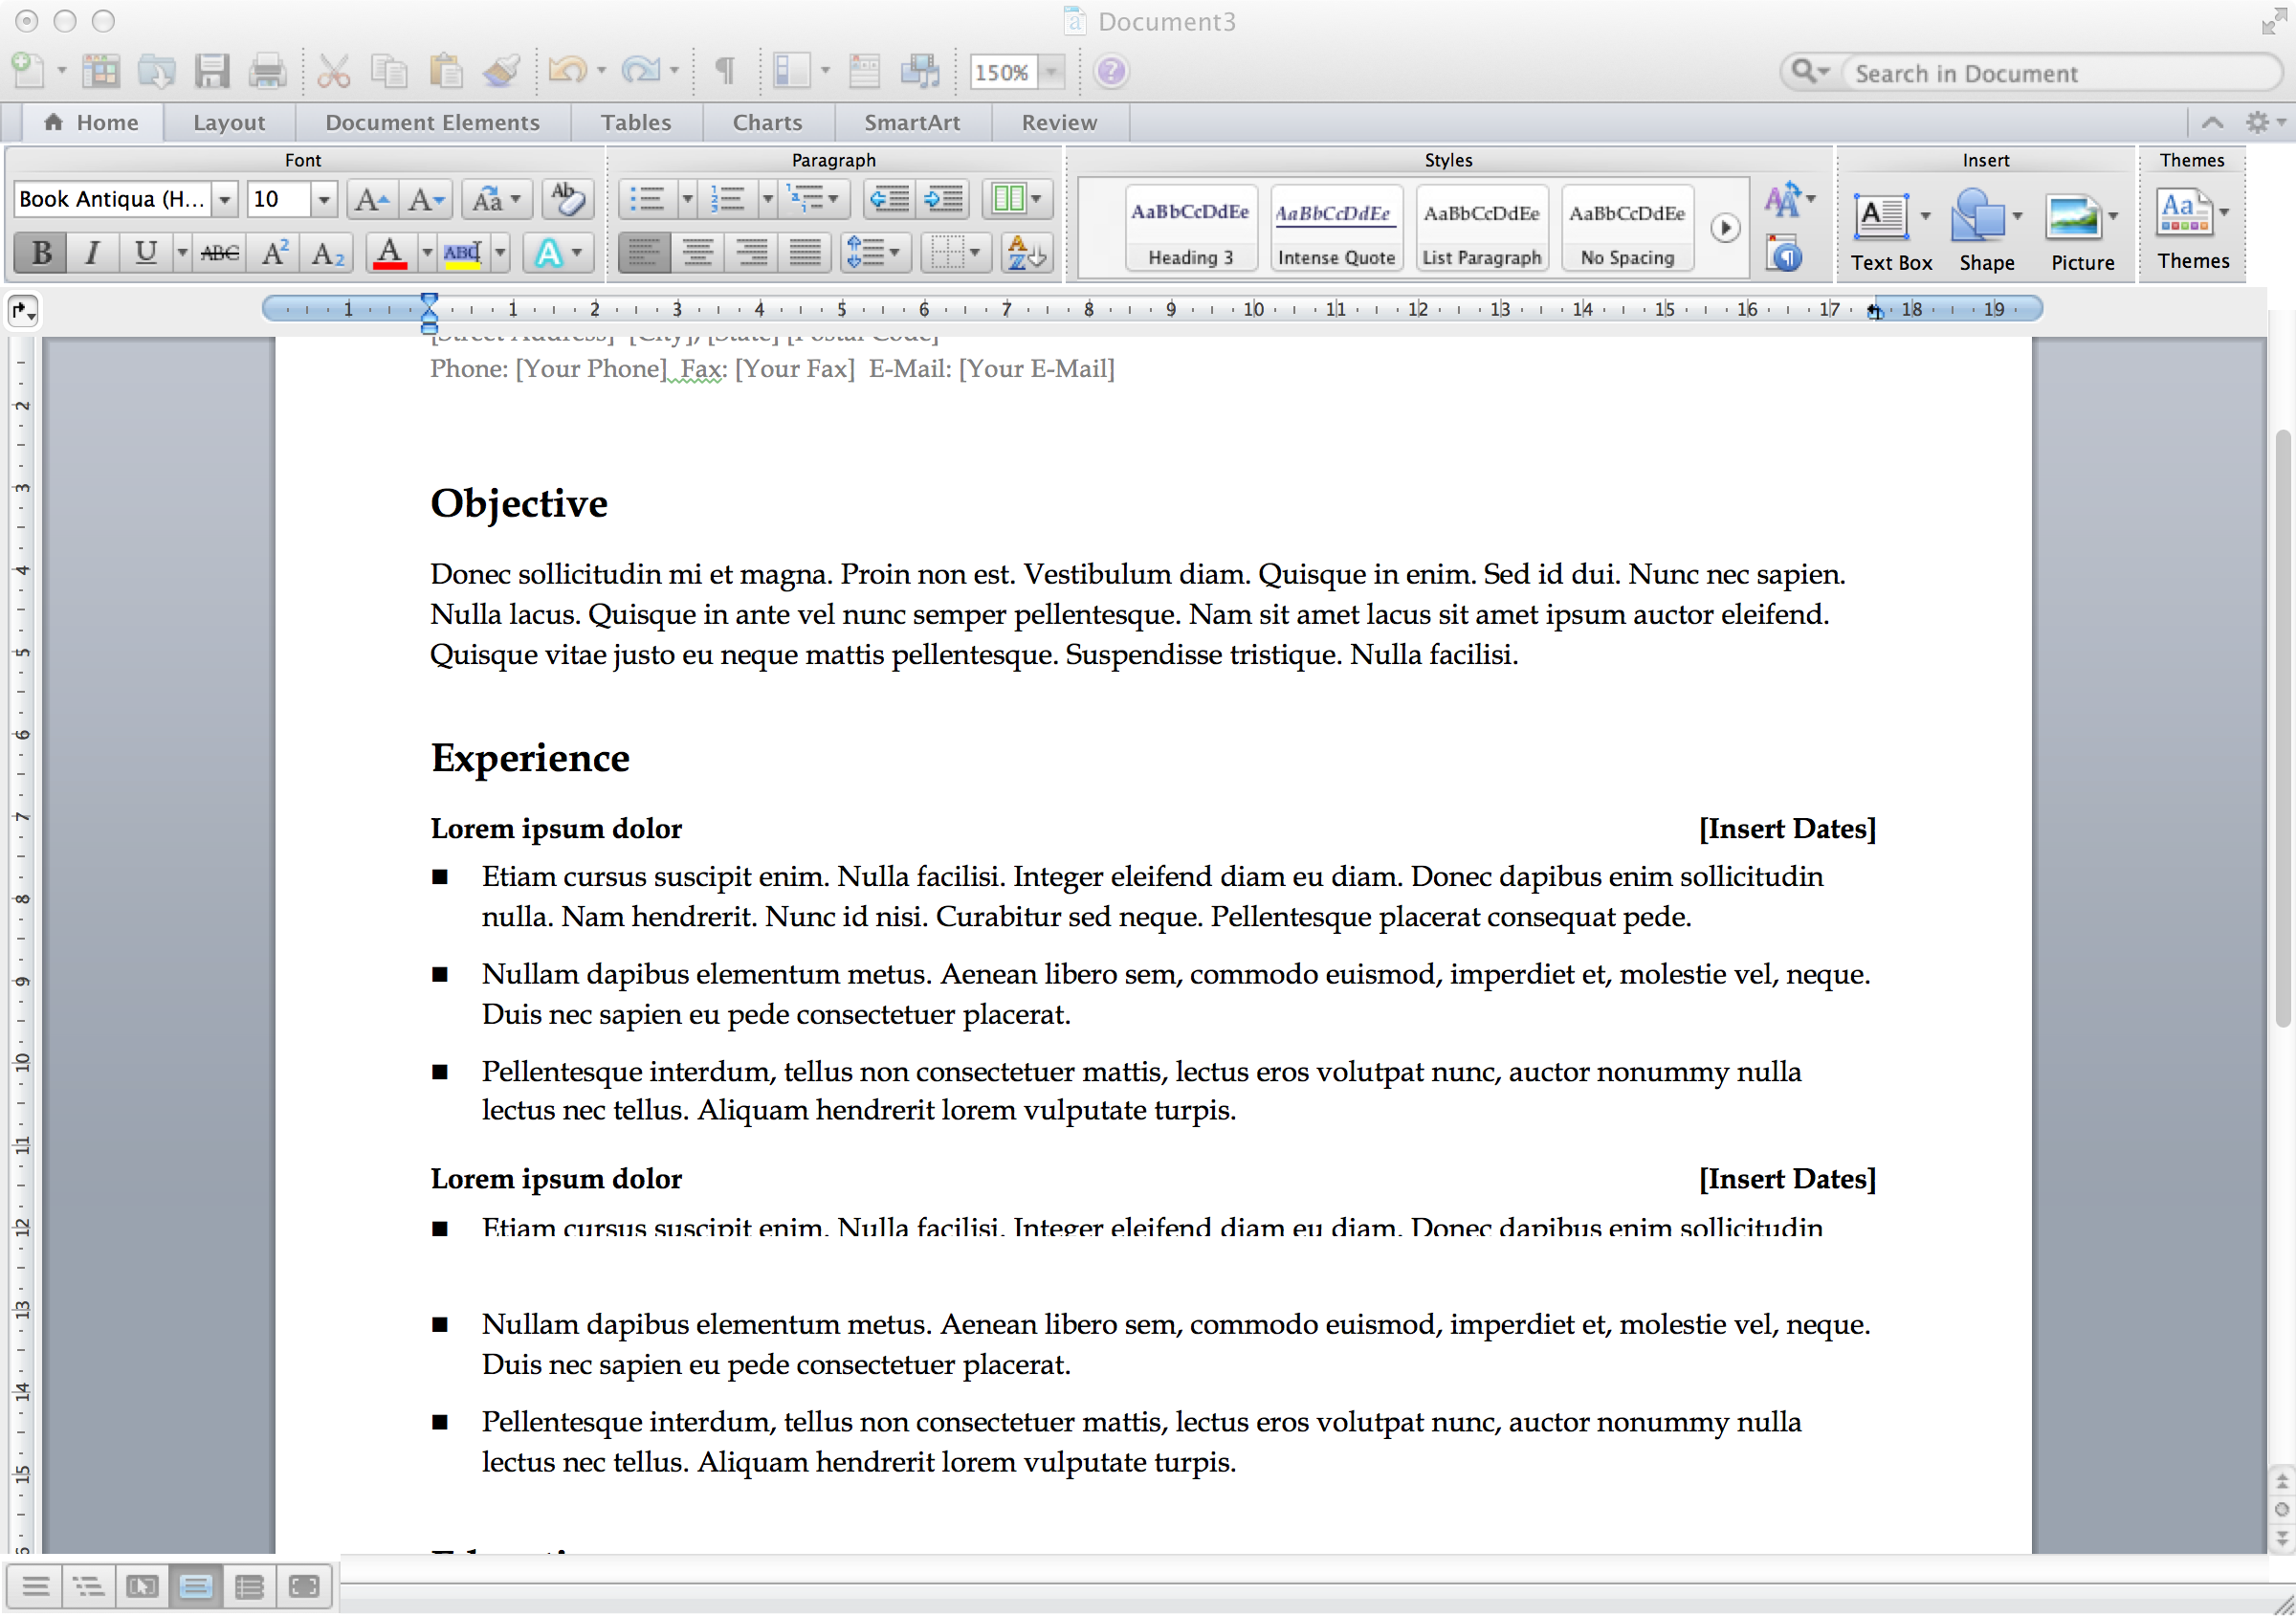The width and height of the screenshot is (2296, 1617).
Task: Open Document Elements tab
Action: pos(432,122)
